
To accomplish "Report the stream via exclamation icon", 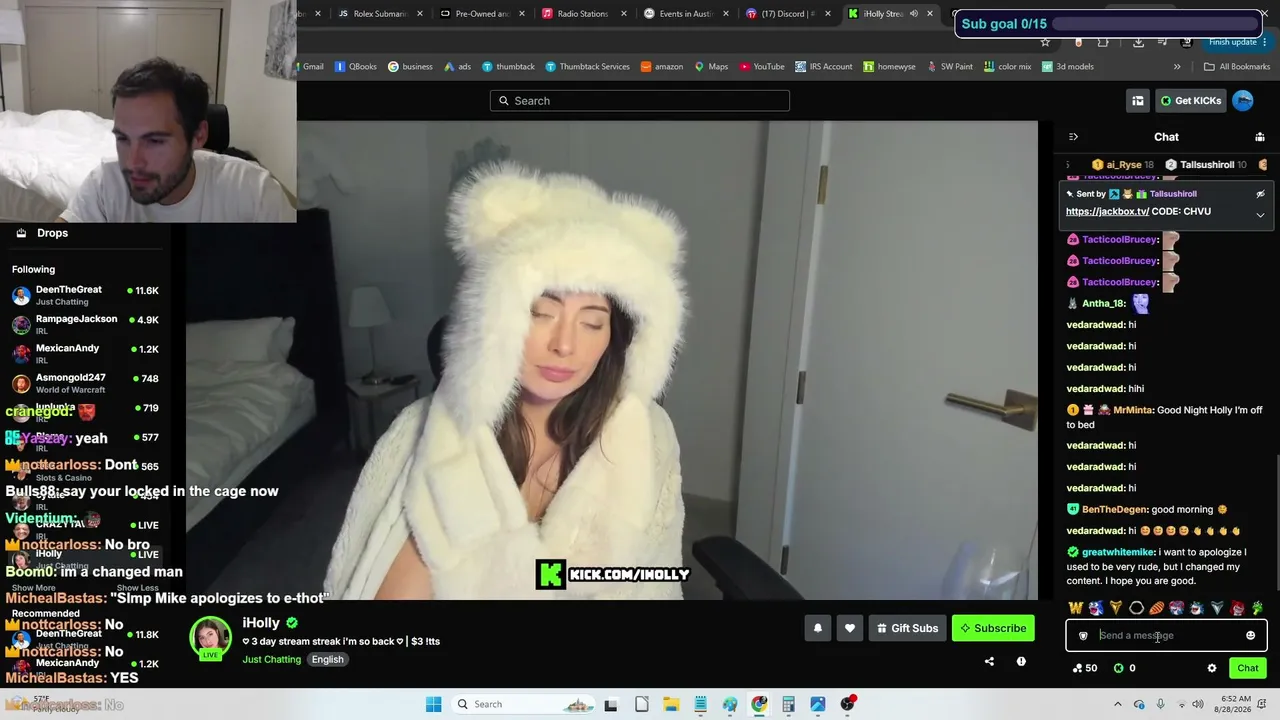I will [1021, 661].
